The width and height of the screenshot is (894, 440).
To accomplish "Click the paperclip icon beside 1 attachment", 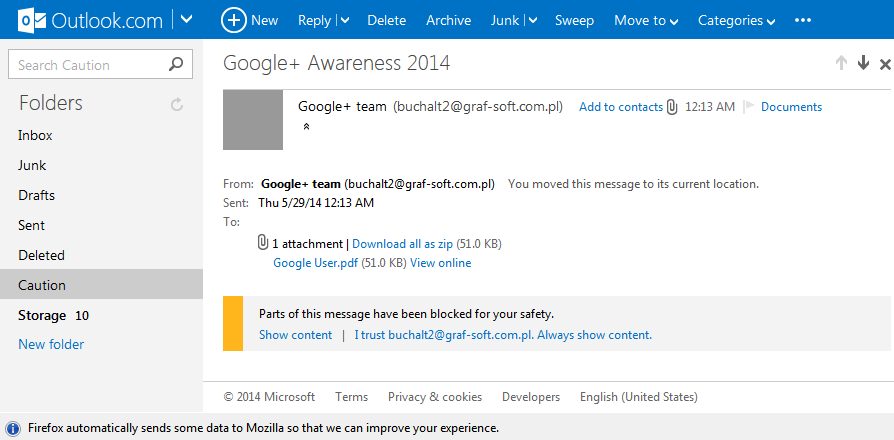I will [263, 243].
